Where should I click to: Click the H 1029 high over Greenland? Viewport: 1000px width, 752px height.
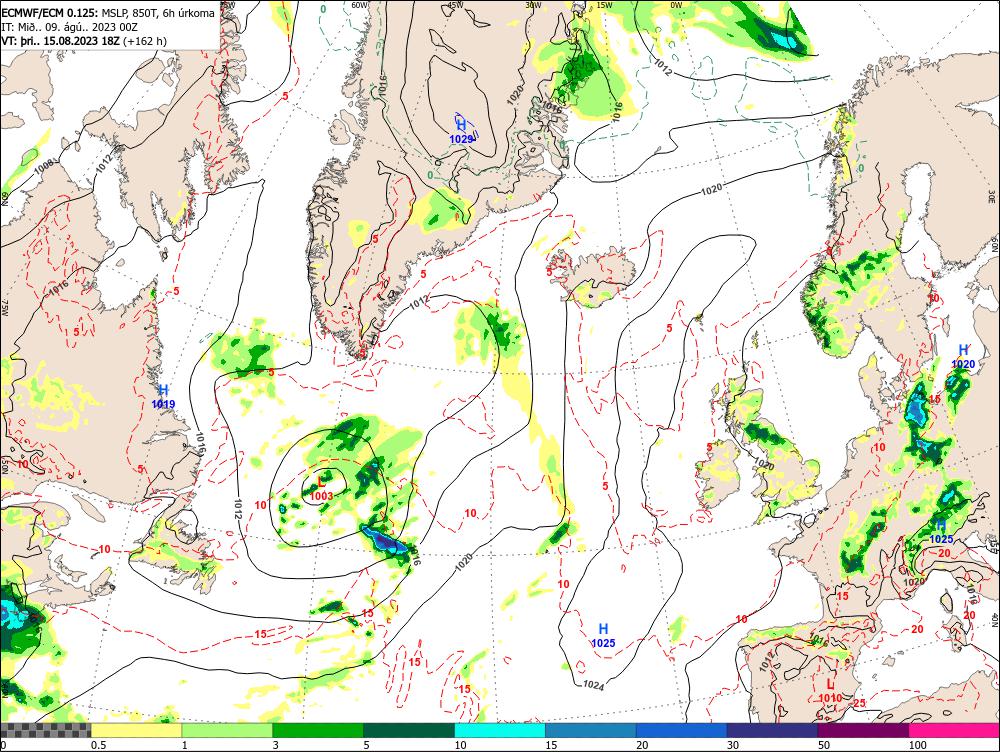(461, 132)
